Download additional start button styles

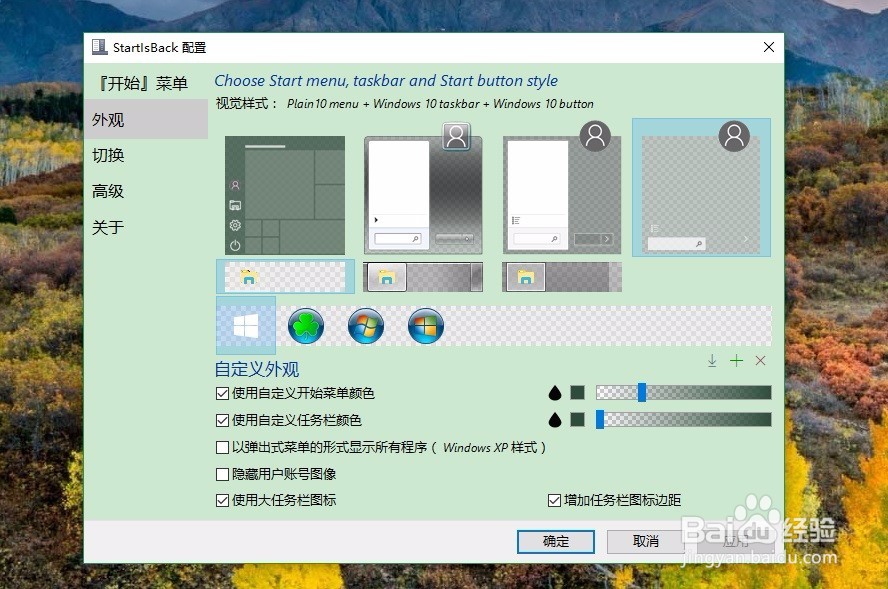click(712, 361)
